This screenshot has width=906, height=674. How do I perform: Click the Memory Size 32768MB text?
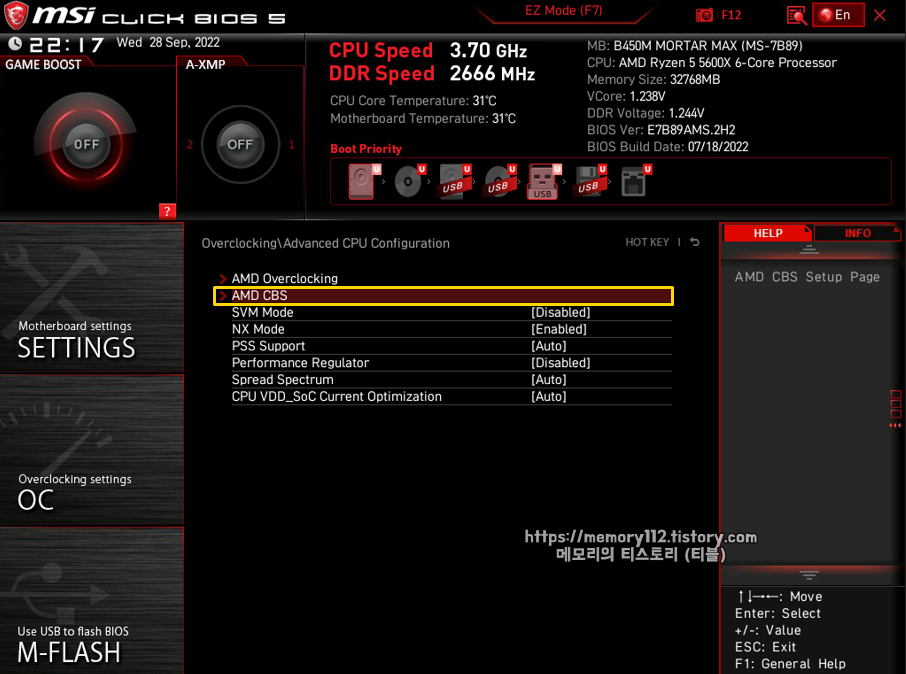click(653, 79)
